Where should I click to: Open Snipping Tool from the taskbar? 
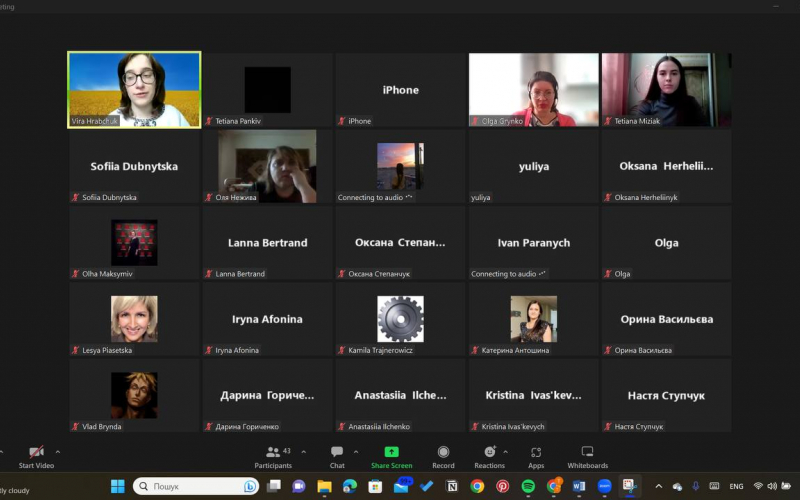pos(630,486)
